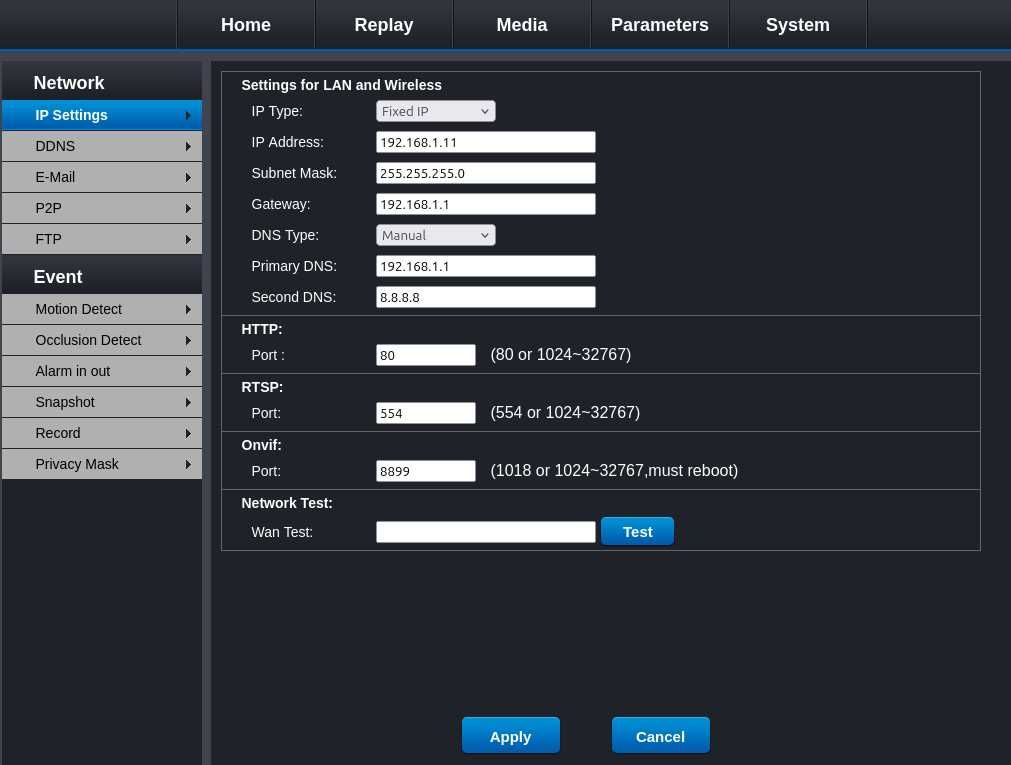Click the Wan Test input field

(486, 532)
